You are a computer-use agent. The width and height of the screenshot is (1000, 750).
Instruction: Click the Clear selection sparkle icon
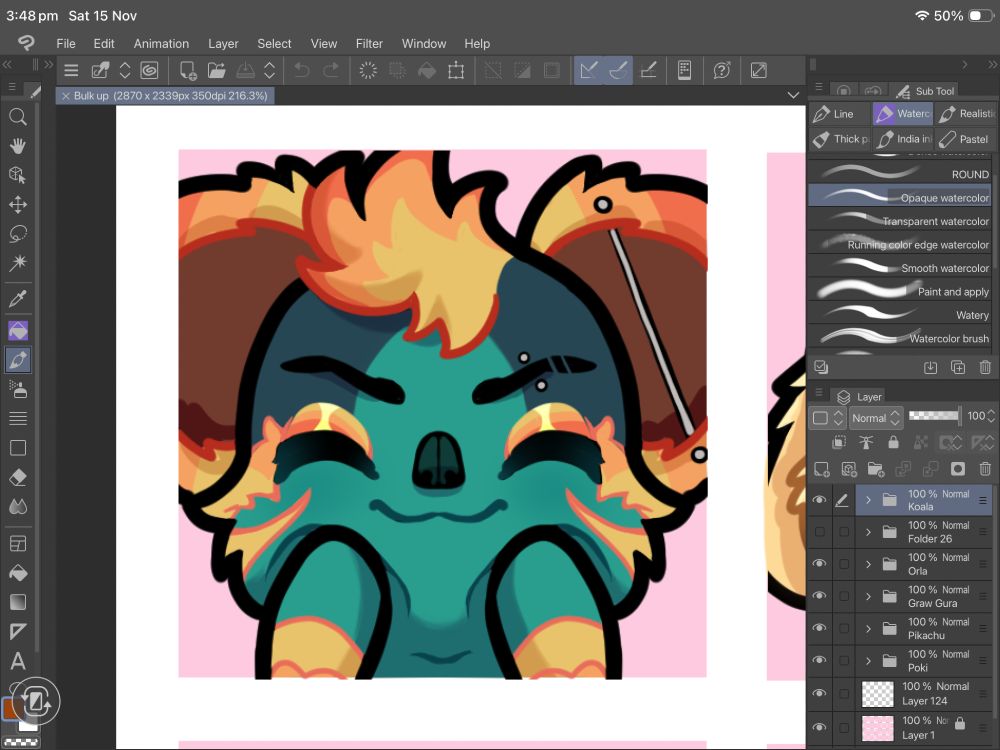[368, 70]
